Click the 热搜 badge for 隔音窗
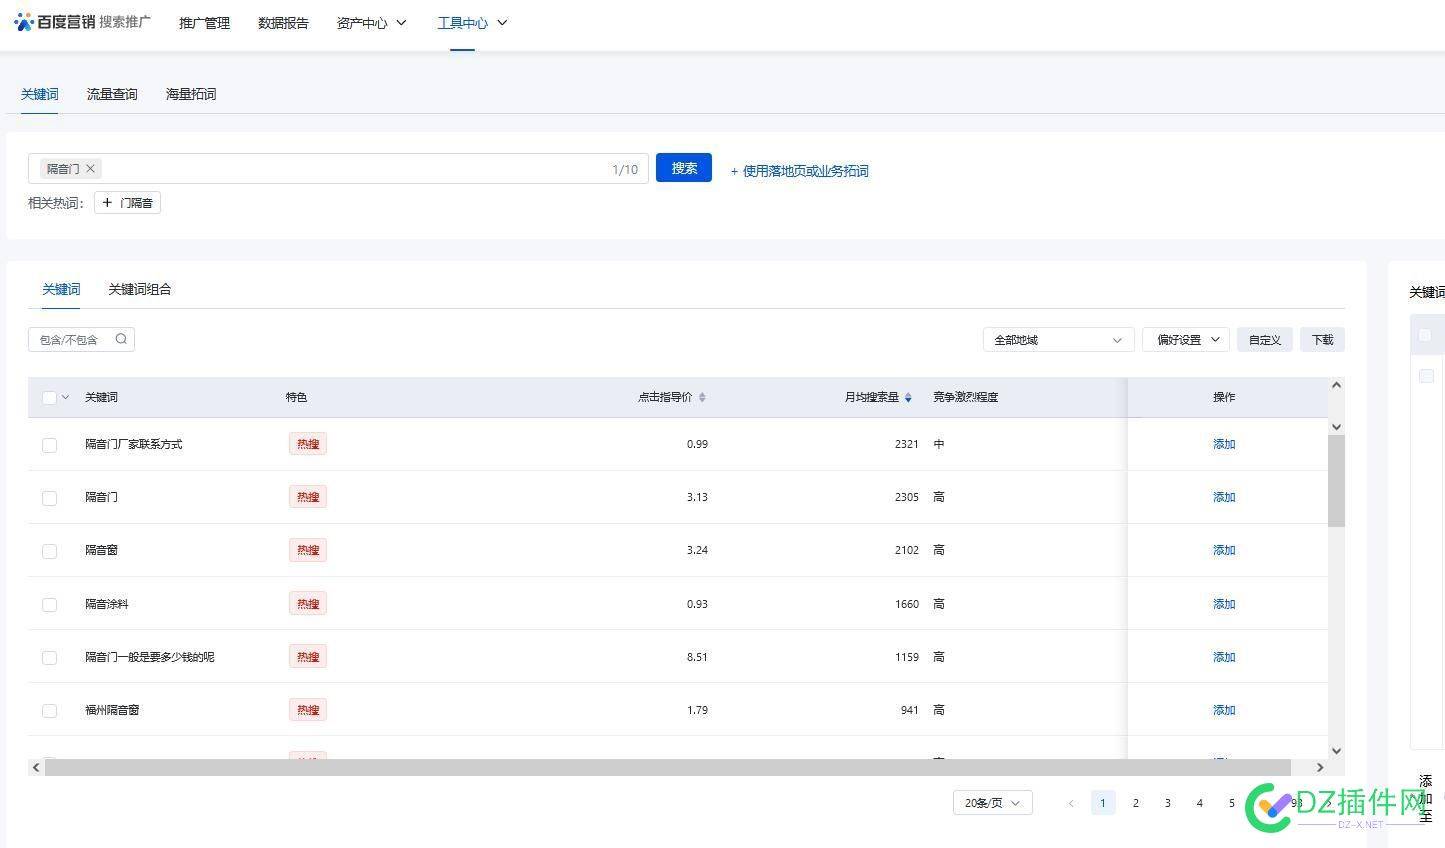1445x848 pixels. pos(308,550)
